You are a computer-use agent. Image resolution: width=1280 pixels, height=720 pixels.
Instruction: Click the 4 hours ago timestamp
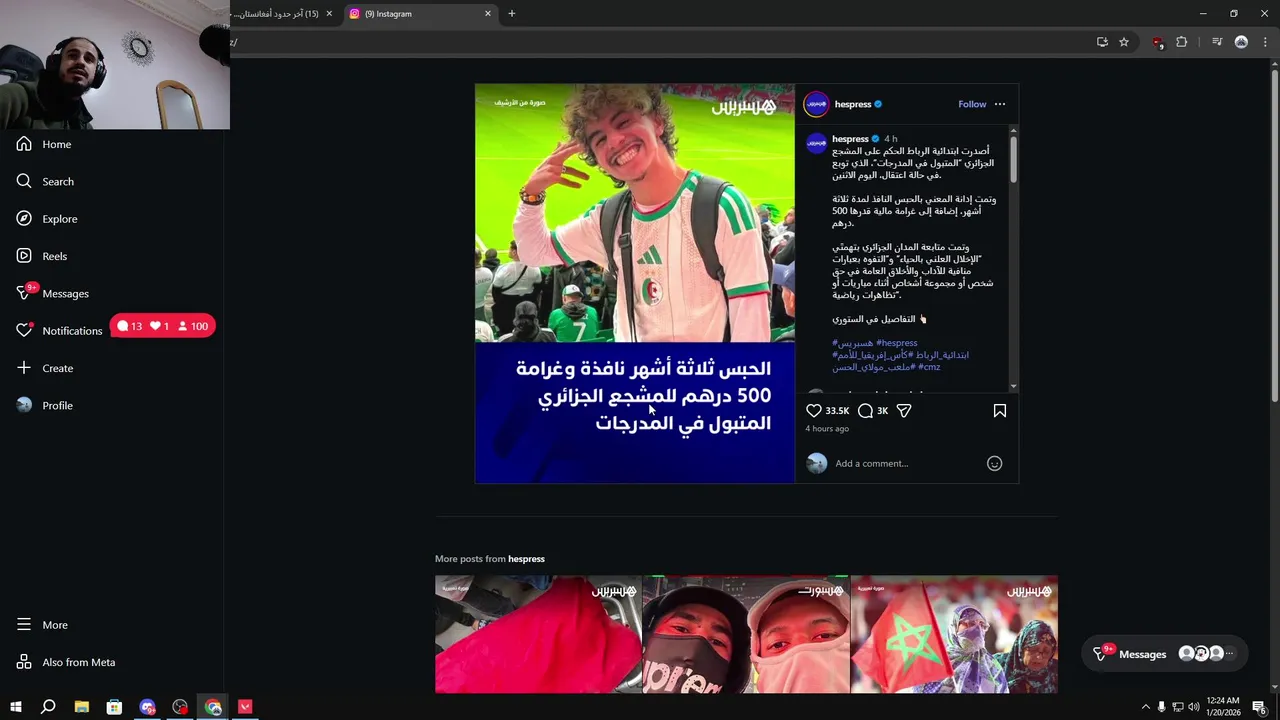pyautogui.click(x=827, y=429)
